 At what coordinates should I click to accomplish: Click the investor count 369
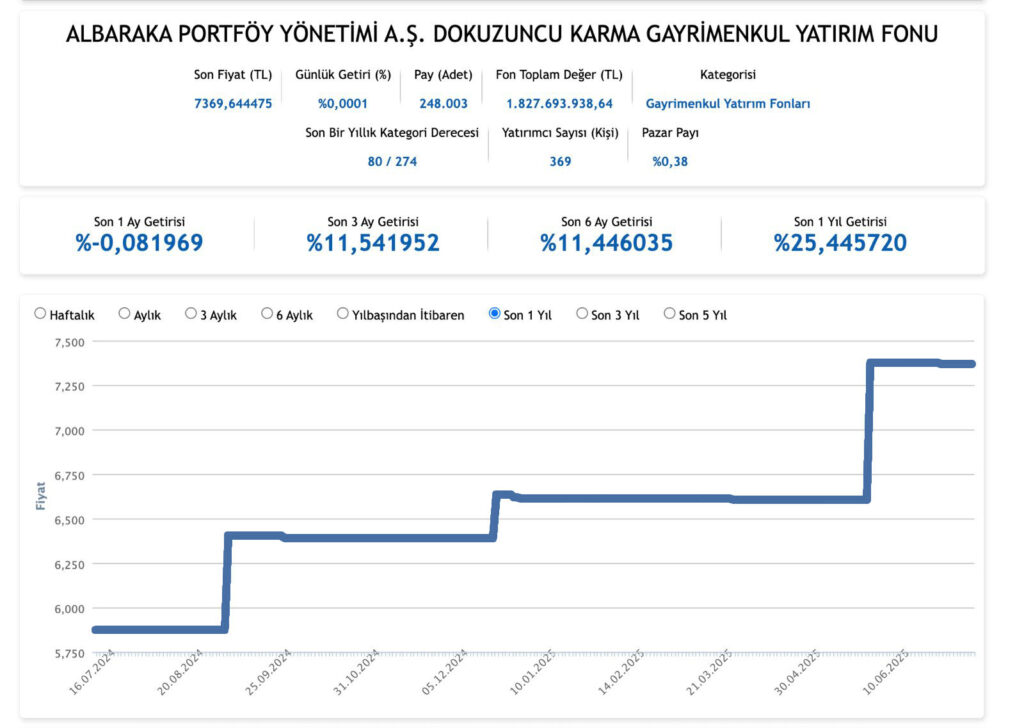[x=560, y=161]
